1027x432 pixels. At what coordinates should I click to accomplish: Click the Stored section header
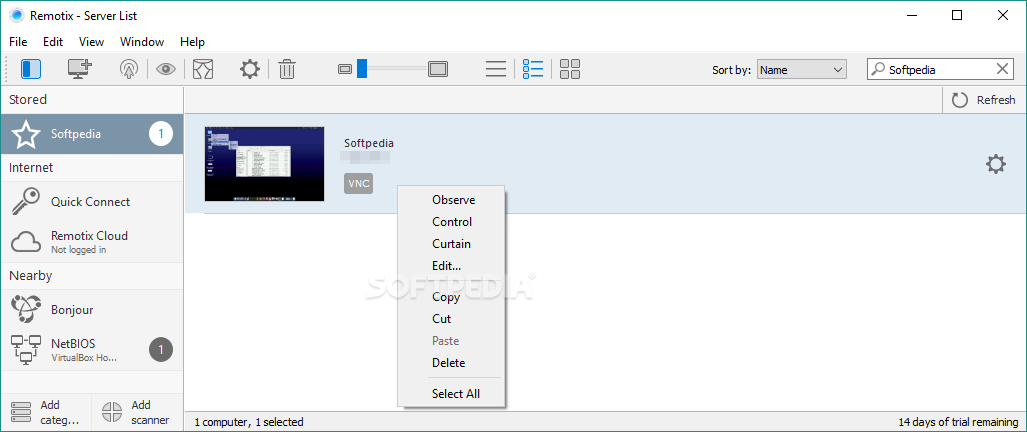[x=92, y=99]
